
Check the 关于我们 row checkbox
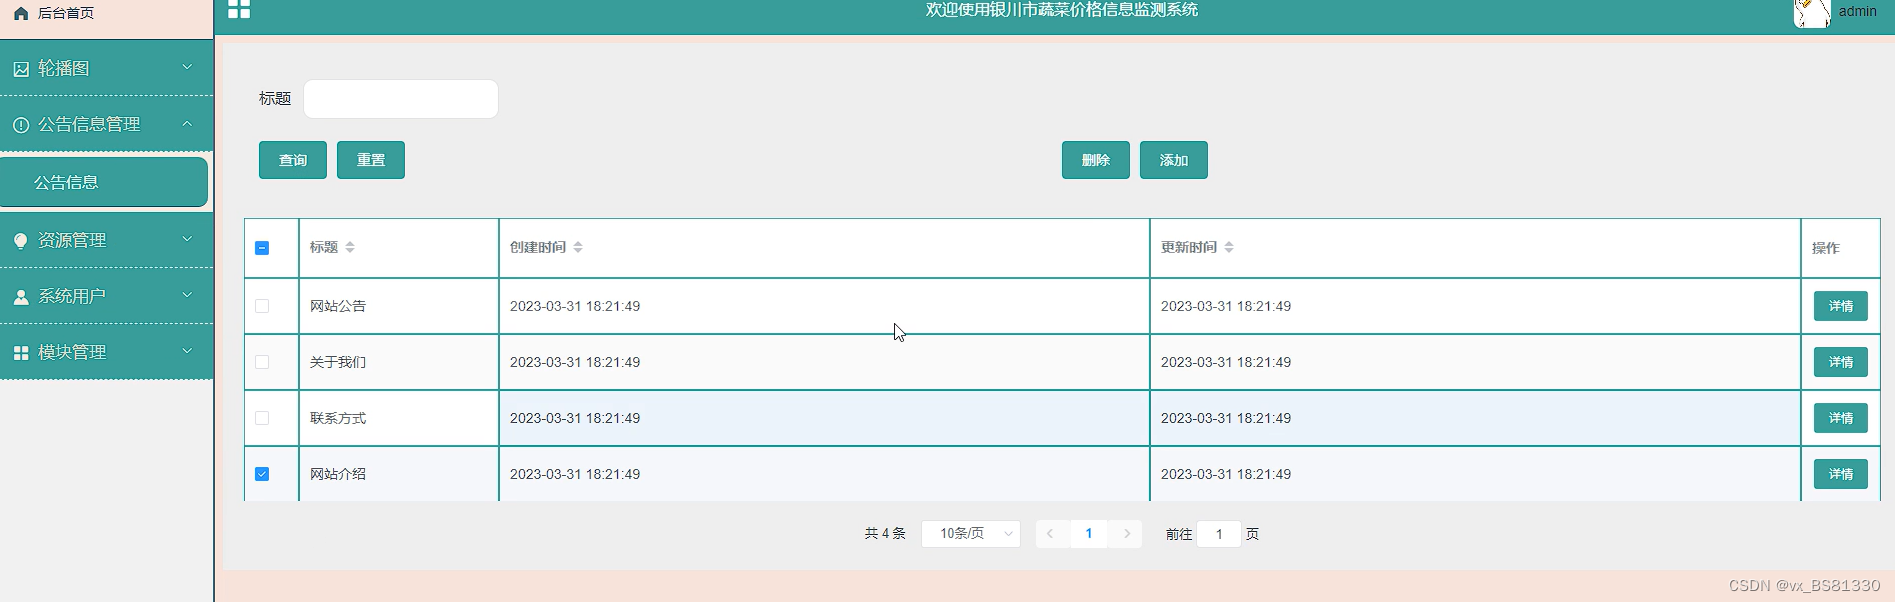point(262,362)
